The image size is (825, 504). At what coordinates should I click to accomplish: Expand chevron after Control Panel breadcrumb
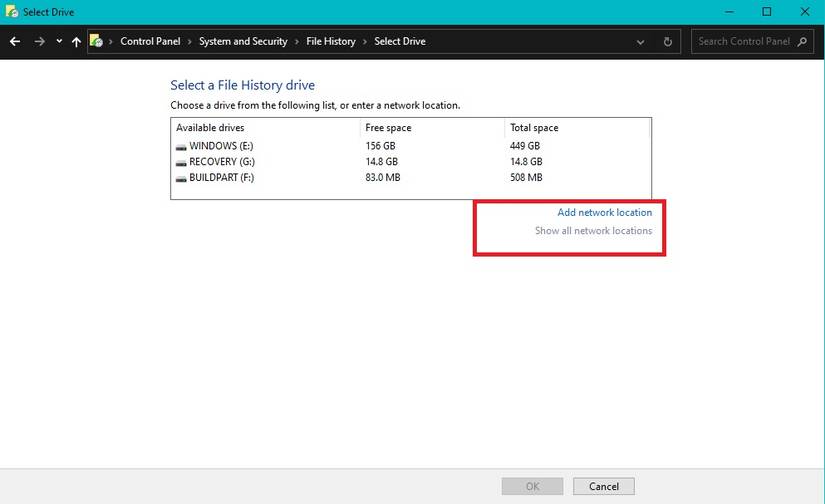point(190,42)
